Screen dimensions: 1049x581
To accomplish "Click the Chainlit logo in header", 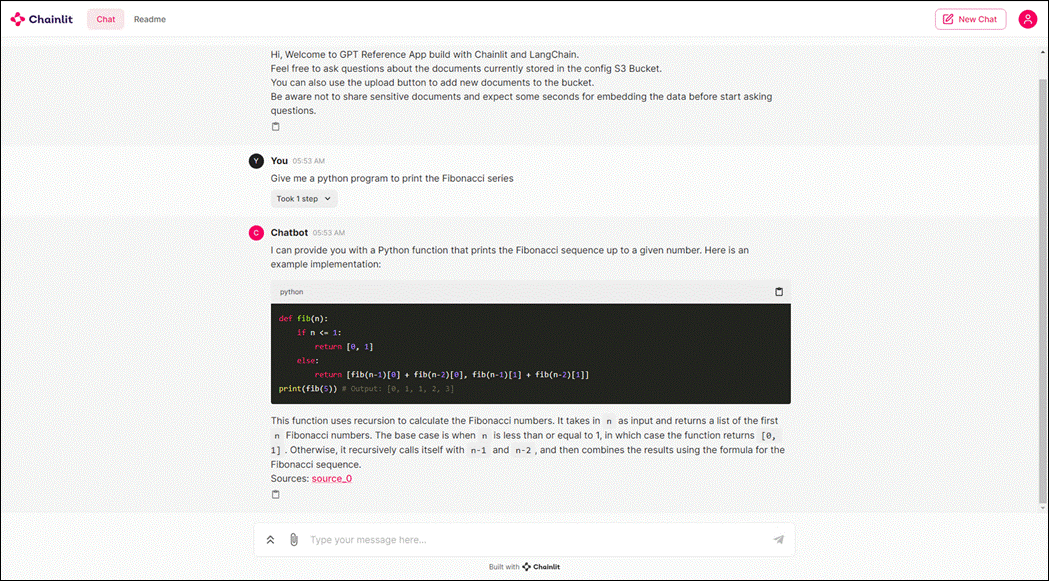I will pyautogui.click(x=41, y=19).
